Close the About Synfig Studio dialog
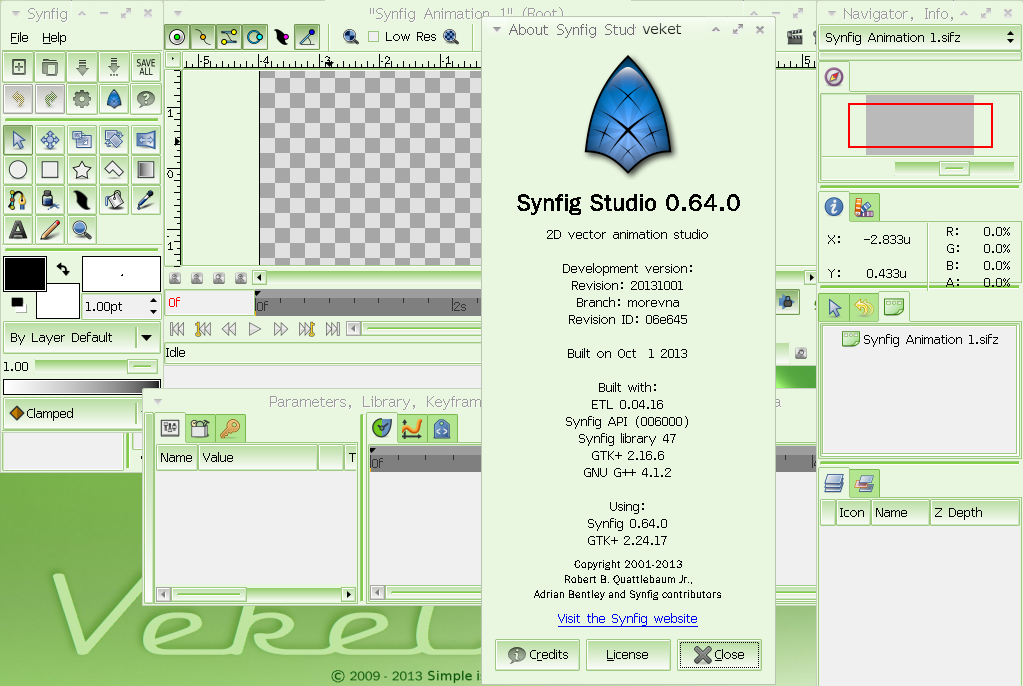Image resolution: width=1023 pixels, height=686 pixels. [719, 655]
